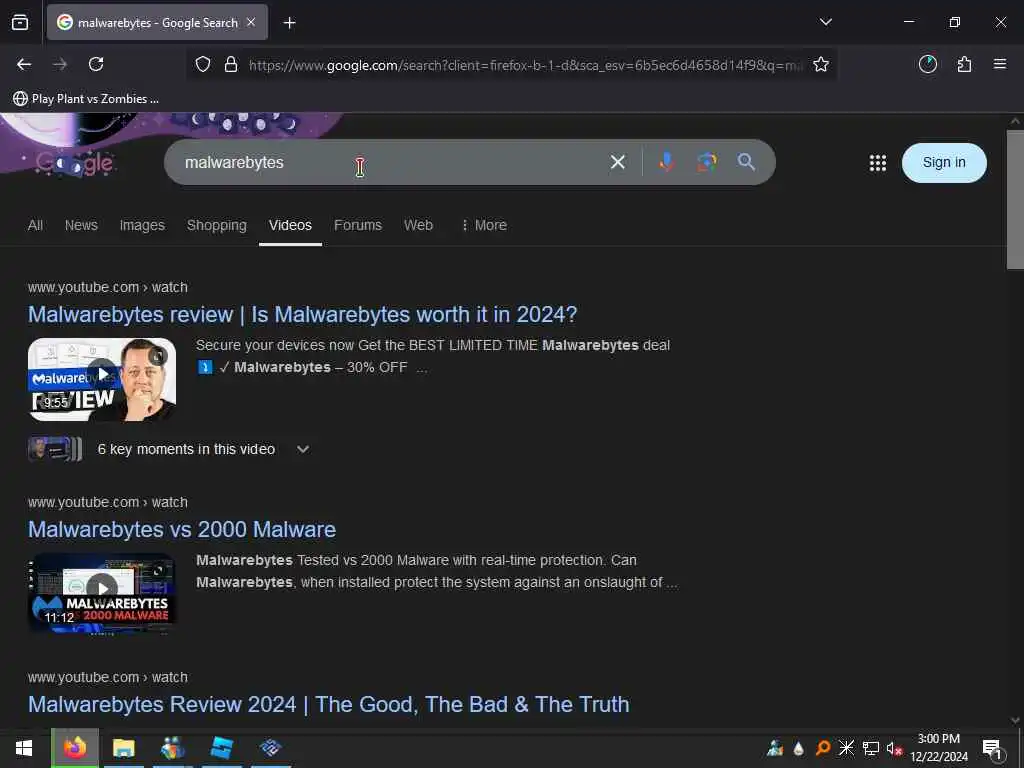Open the volume control in tray
This screenshot has width=1024, height=768.
click(894, 748)
